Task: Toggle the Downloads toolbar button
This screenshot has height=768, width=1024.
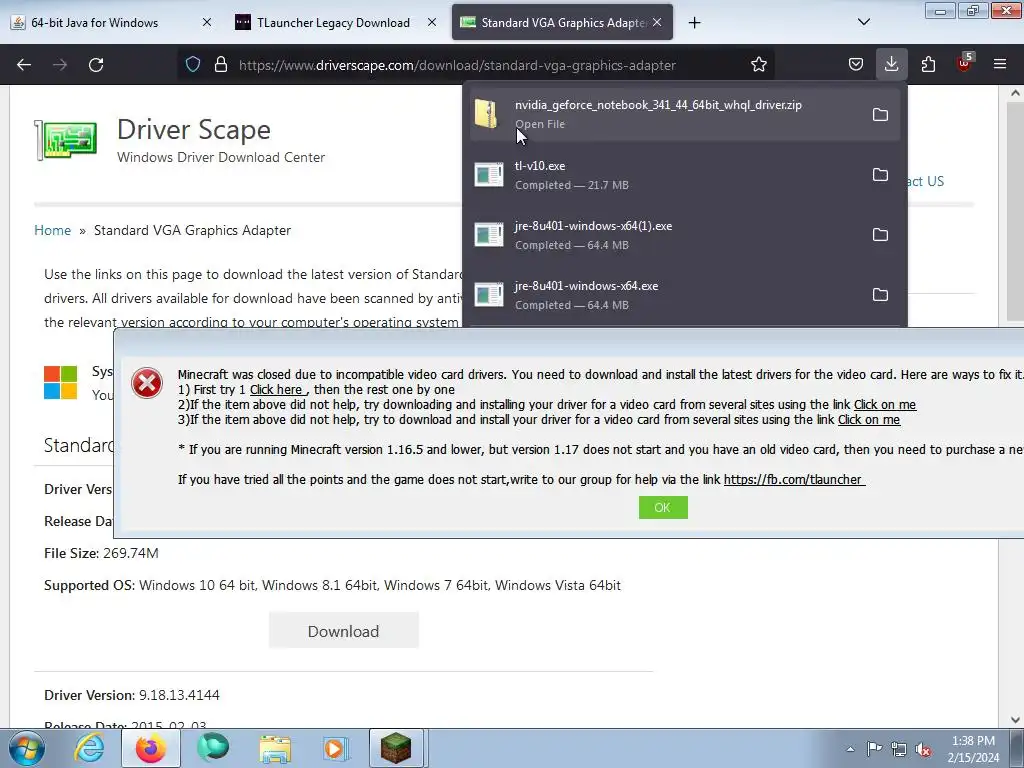Action: click(x=891, y=65)
